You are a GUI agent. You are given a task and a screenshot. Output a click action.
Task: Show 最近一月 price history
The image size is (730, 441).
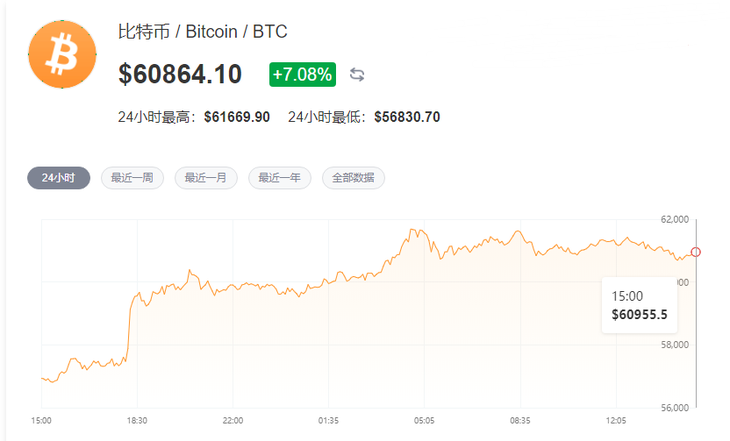(x=205, y=178)
